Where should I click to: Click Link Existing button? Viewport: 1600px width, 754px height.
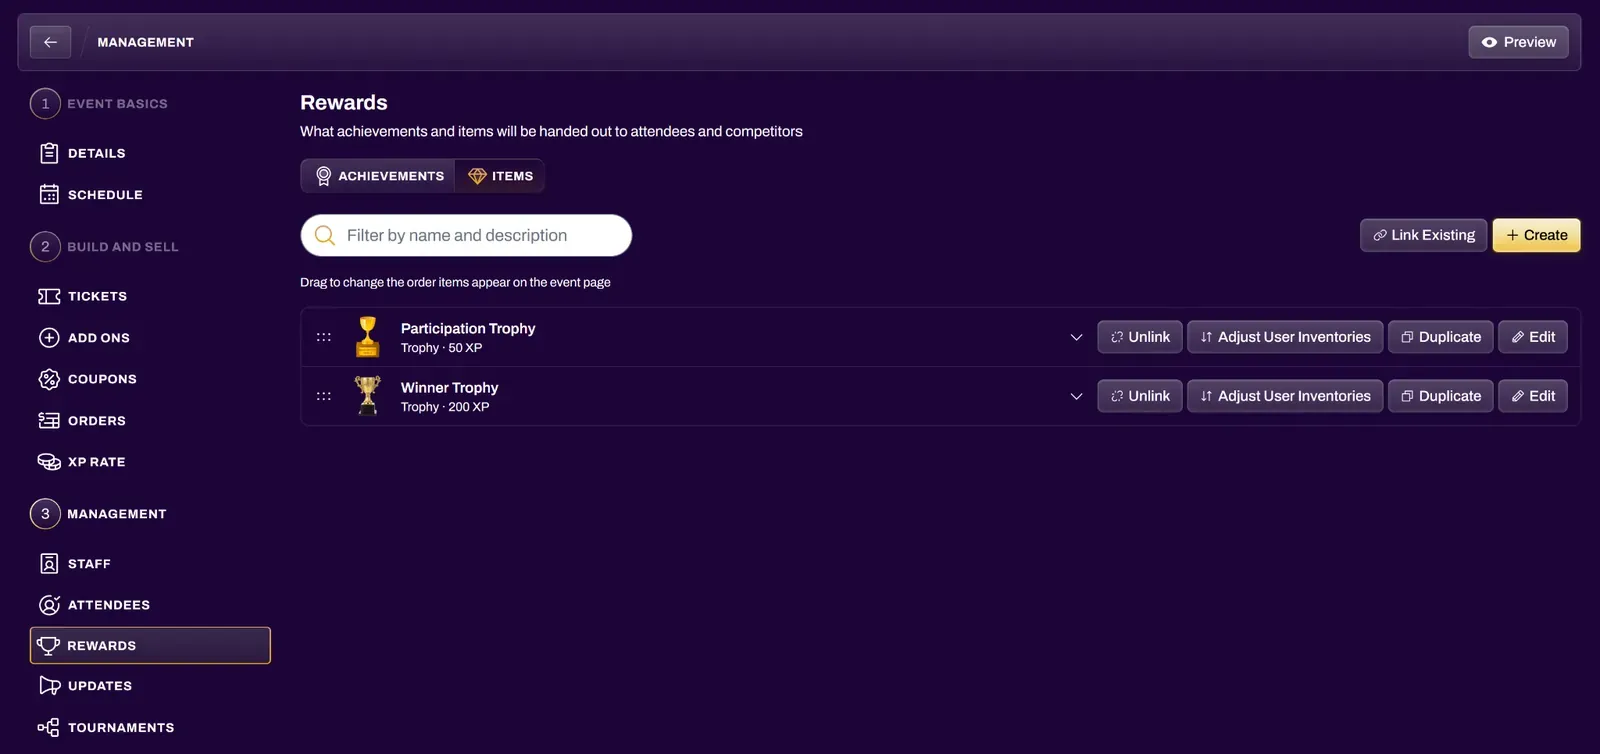point(1423,235)
